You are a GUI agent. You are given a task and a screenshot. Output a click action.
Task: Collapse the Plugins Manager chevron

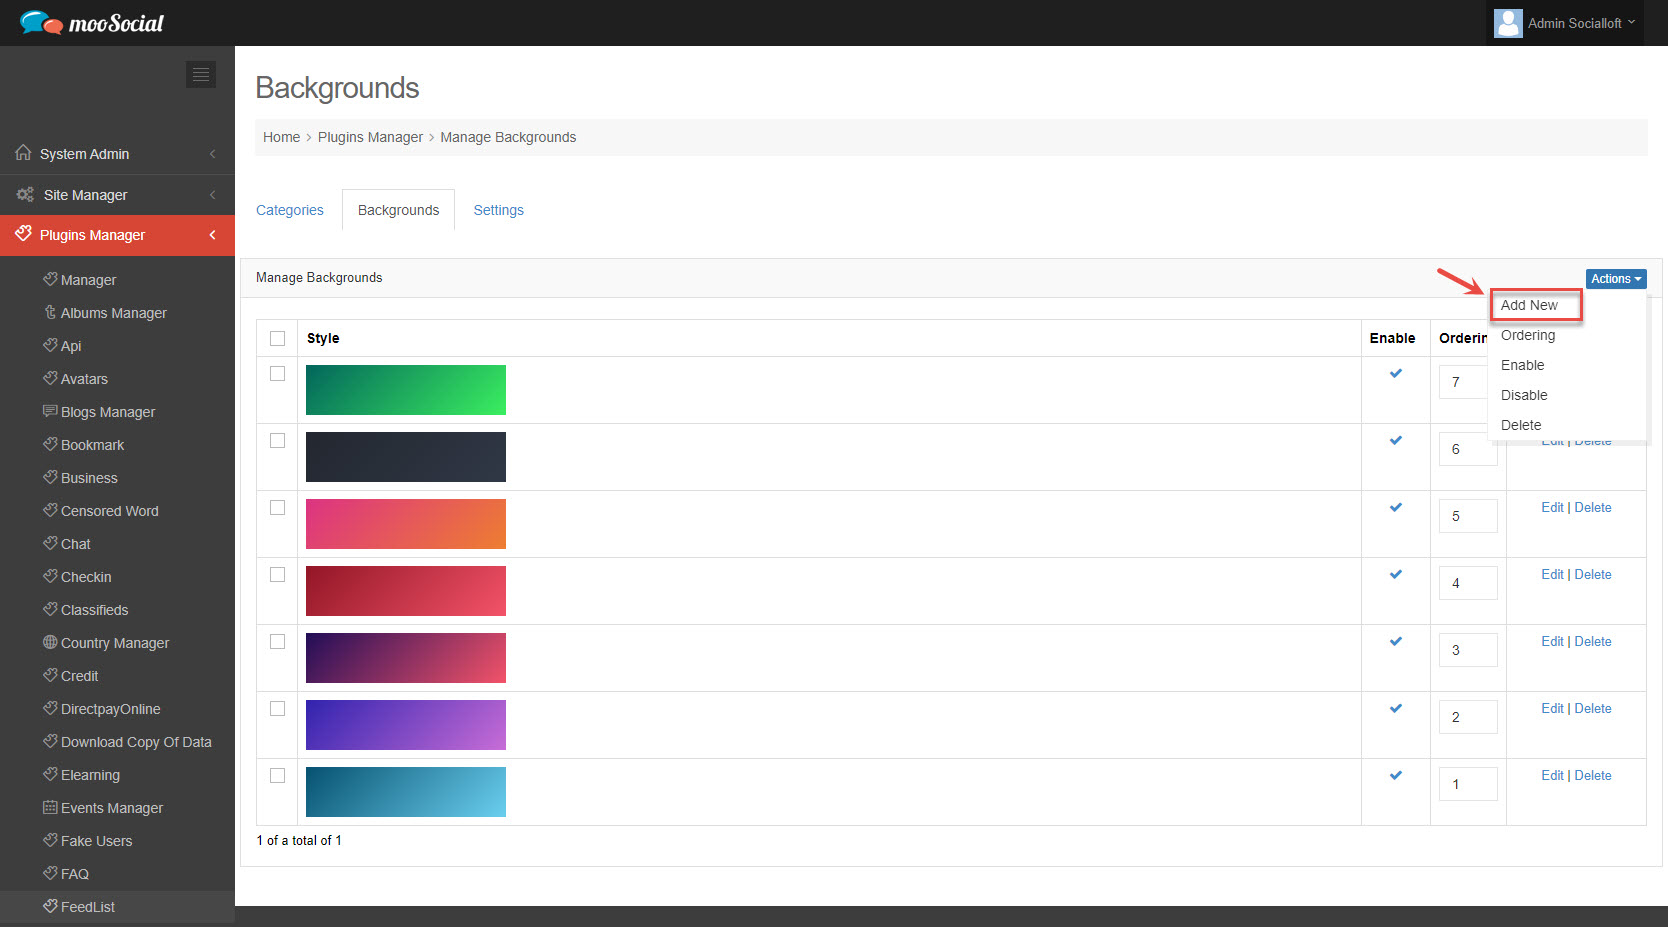pos(212,235)
